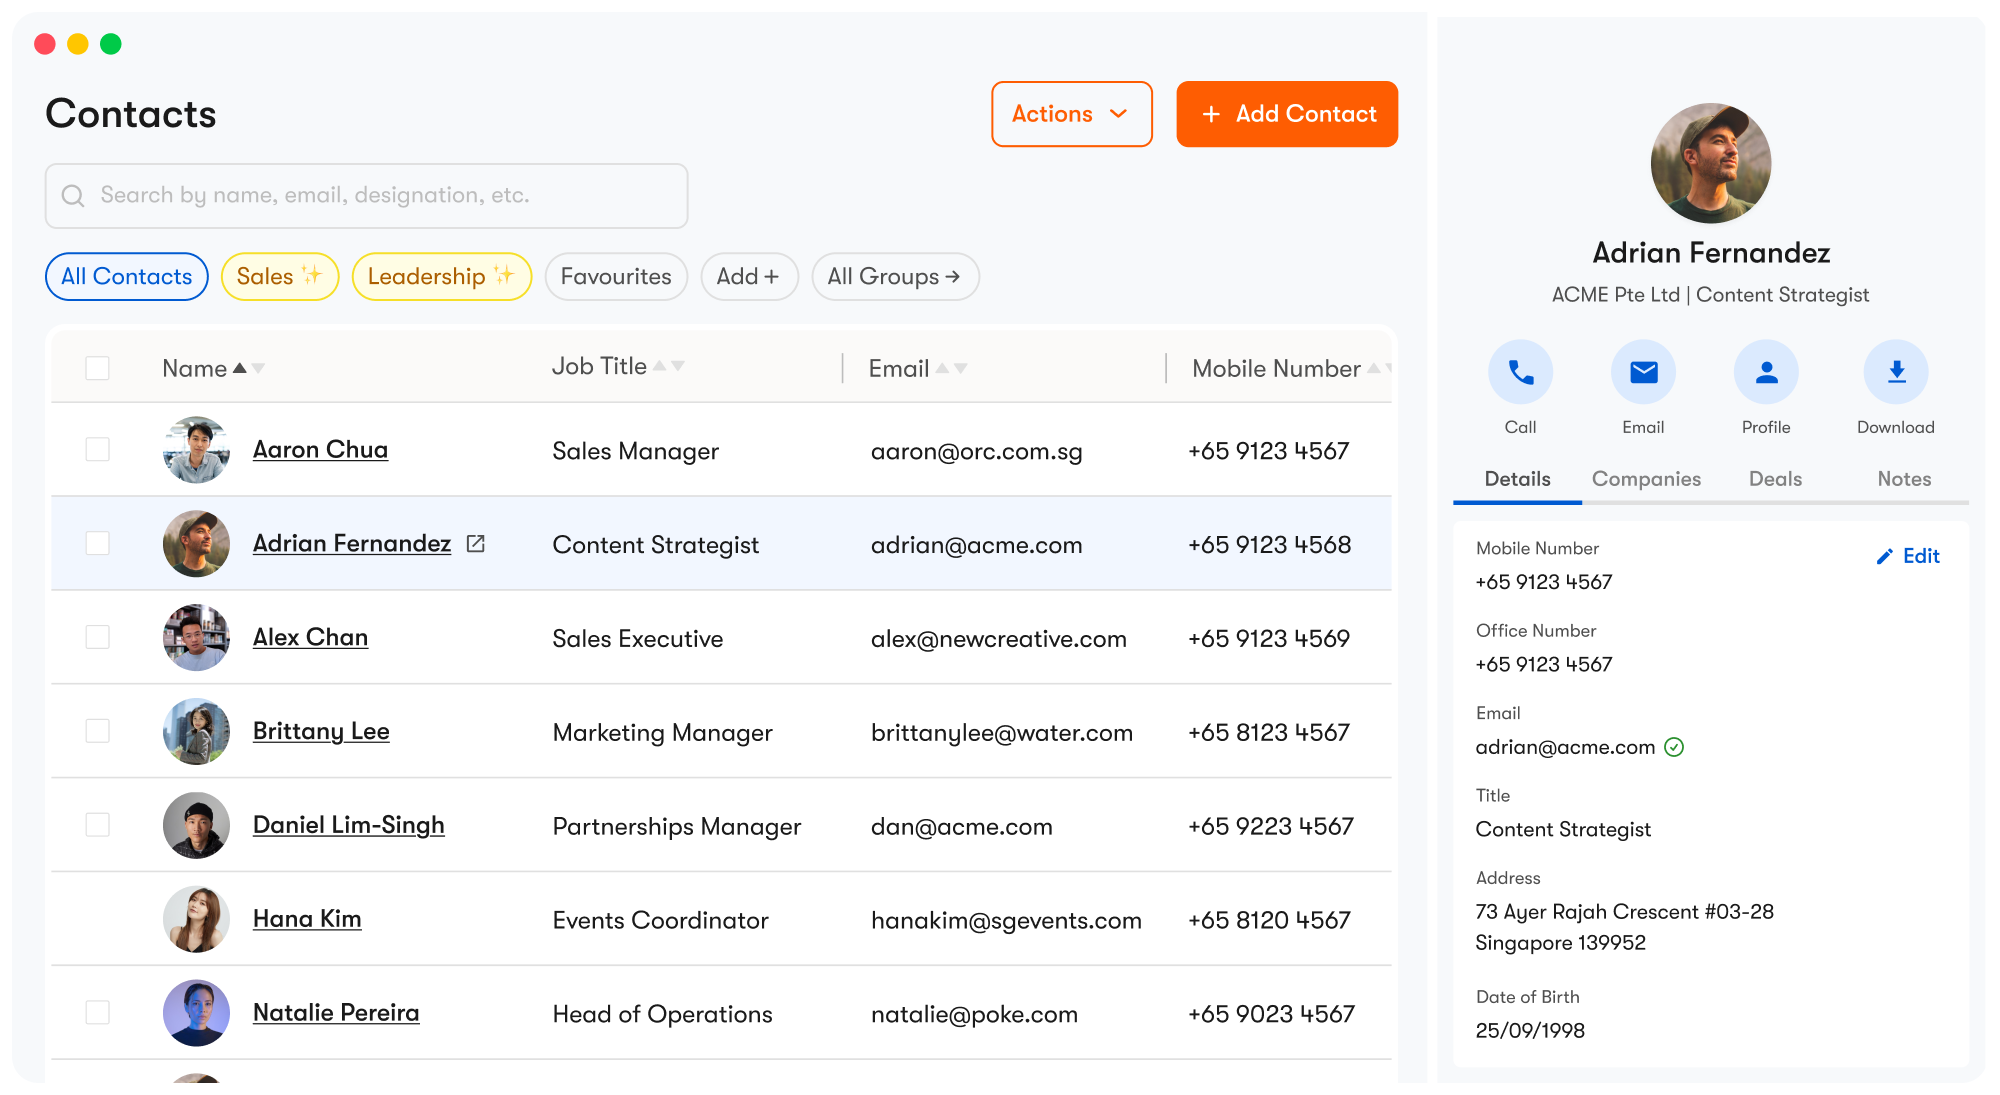Click Adrian Fernandez's large profile photo
The width and height of the screenshot is (2000, 1095).
(1711, 163)
